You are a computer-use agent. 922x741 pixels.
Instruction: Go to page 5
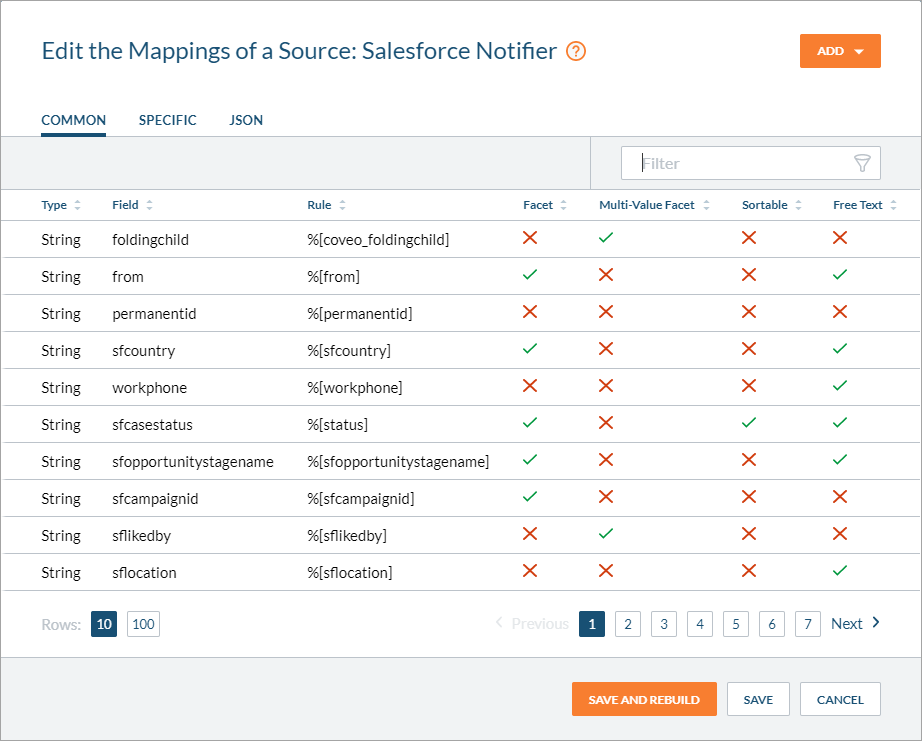(x=736, y=624)
